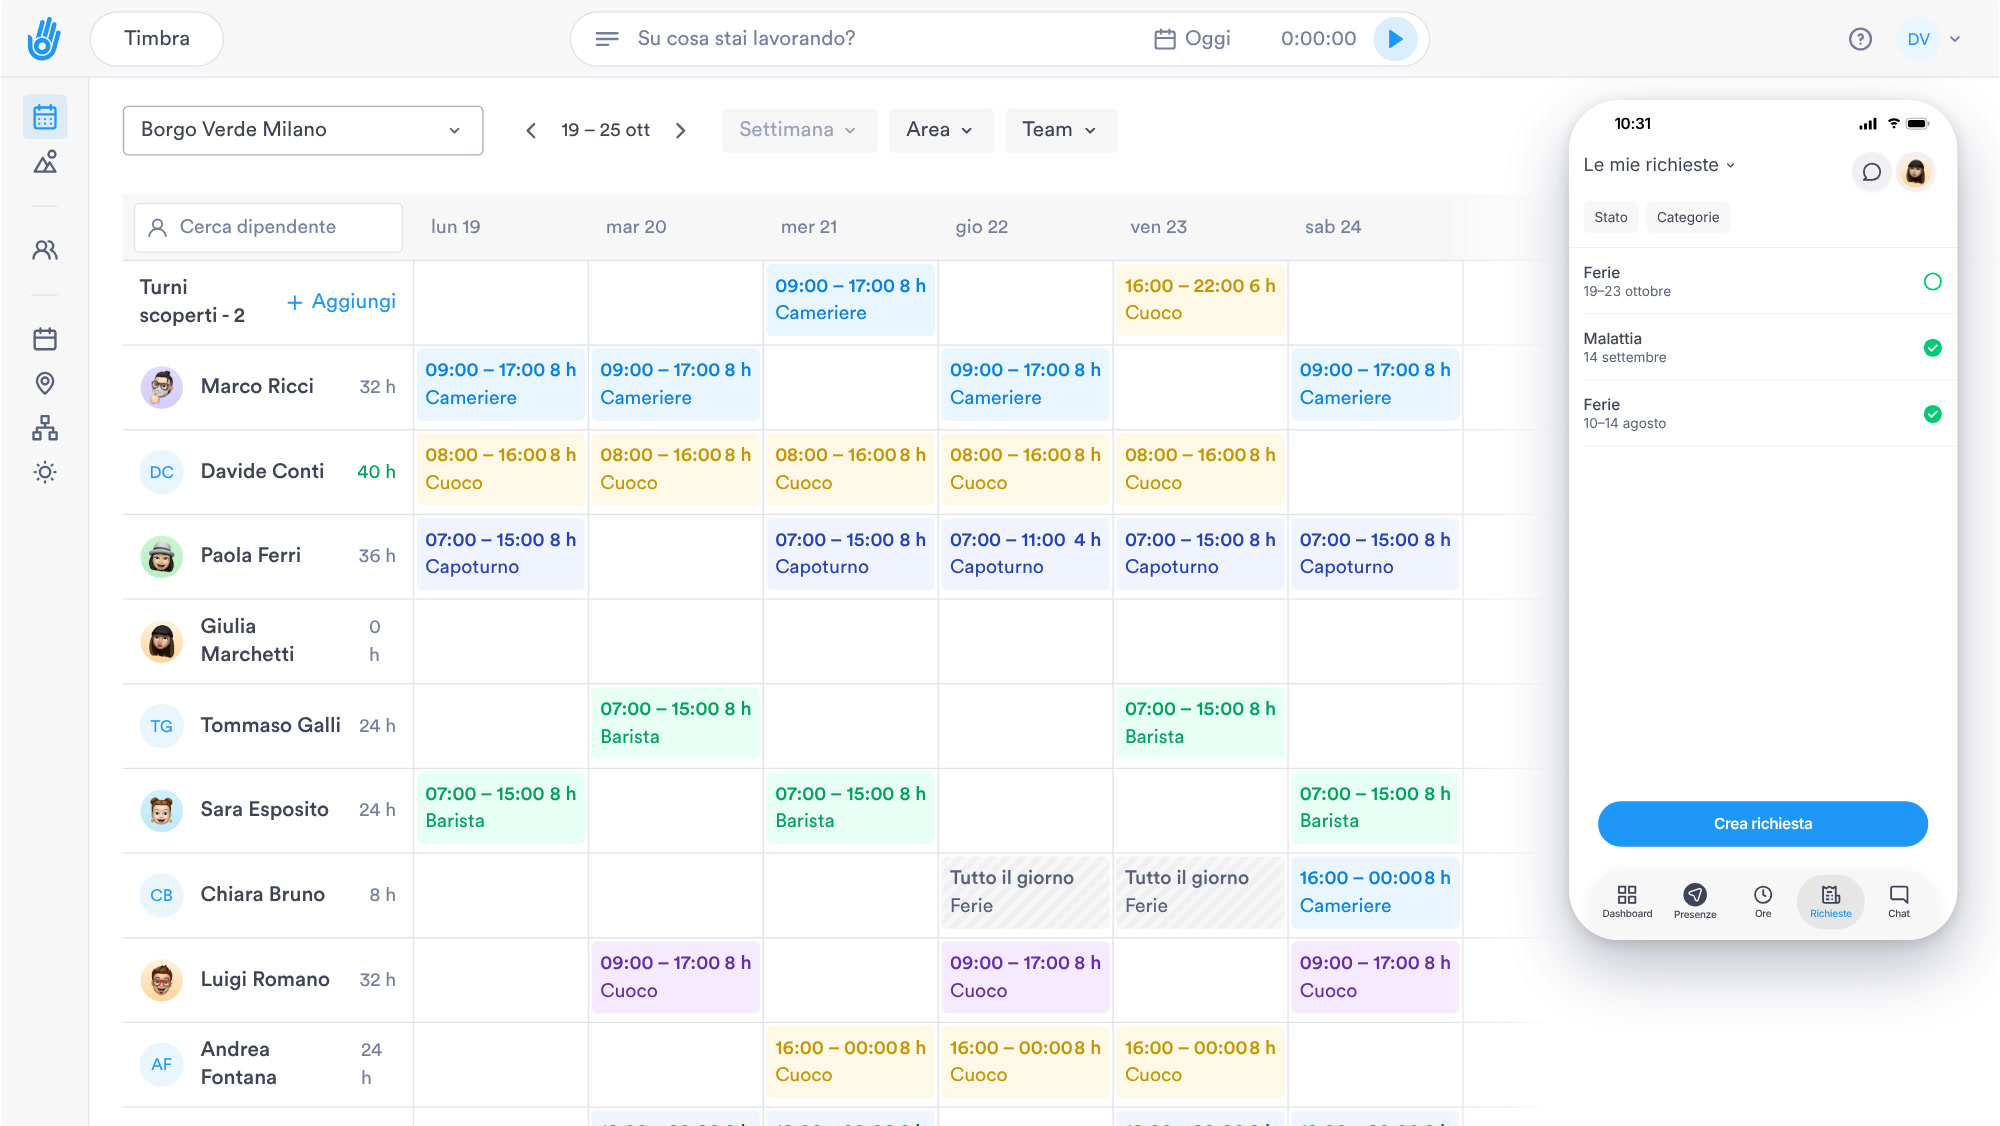The image size is (2000, 1126).
Task: Click the Crea richiesta button
Action: 1762,824
